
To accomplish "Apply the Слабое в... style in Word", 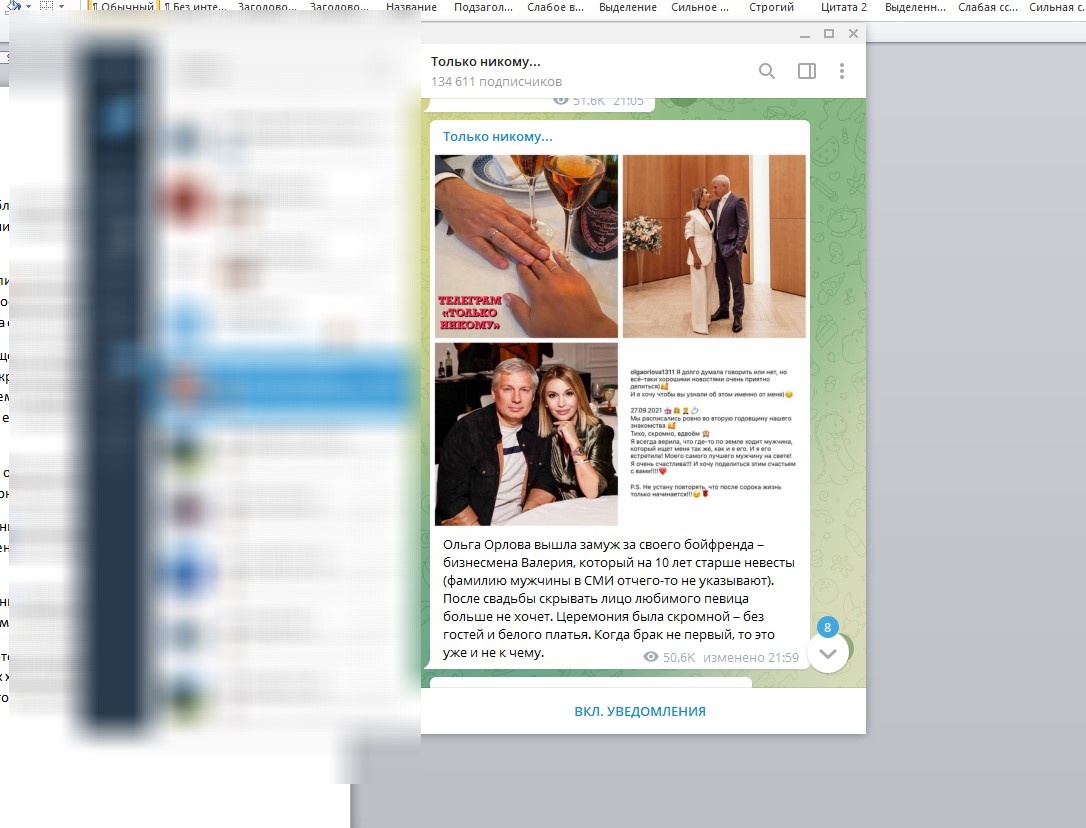I will tap(555, 7).
